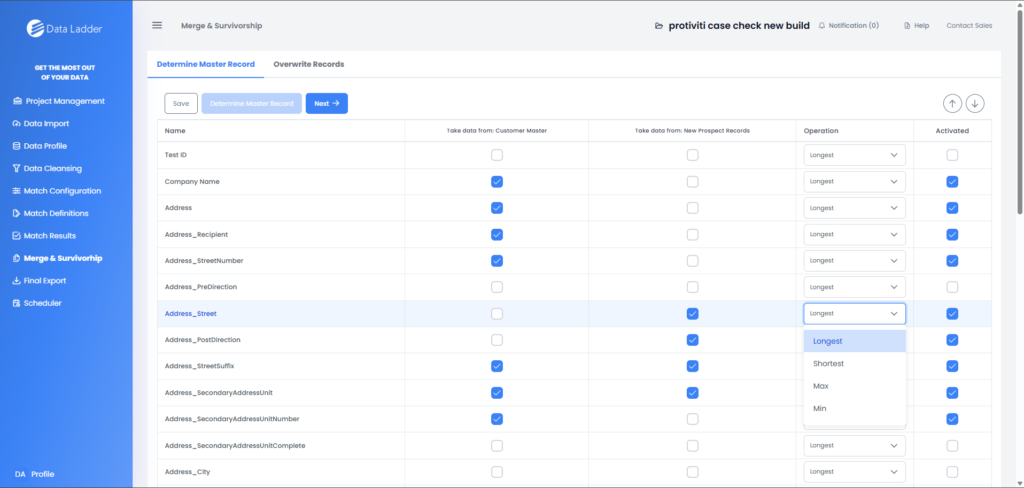Open the Contact Sales link

click(x=969, y=25)
